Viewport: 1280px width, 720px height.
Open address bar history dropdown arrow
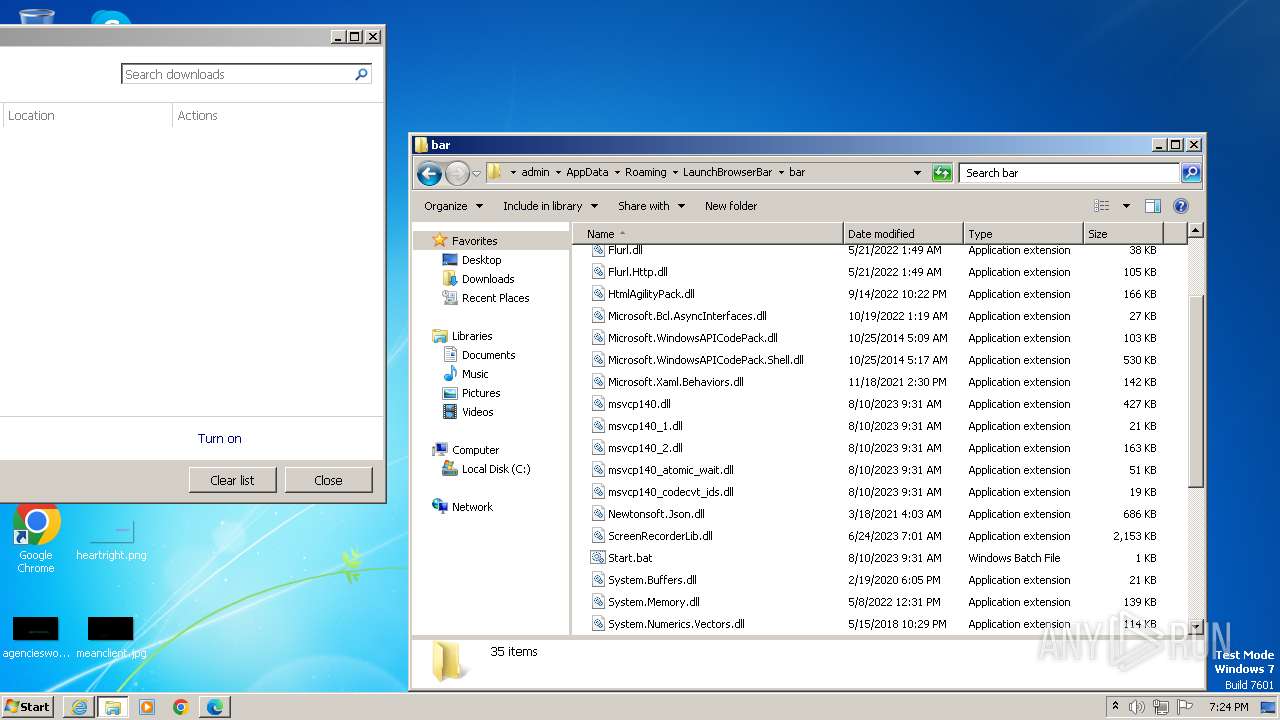(x=917, y=173)
